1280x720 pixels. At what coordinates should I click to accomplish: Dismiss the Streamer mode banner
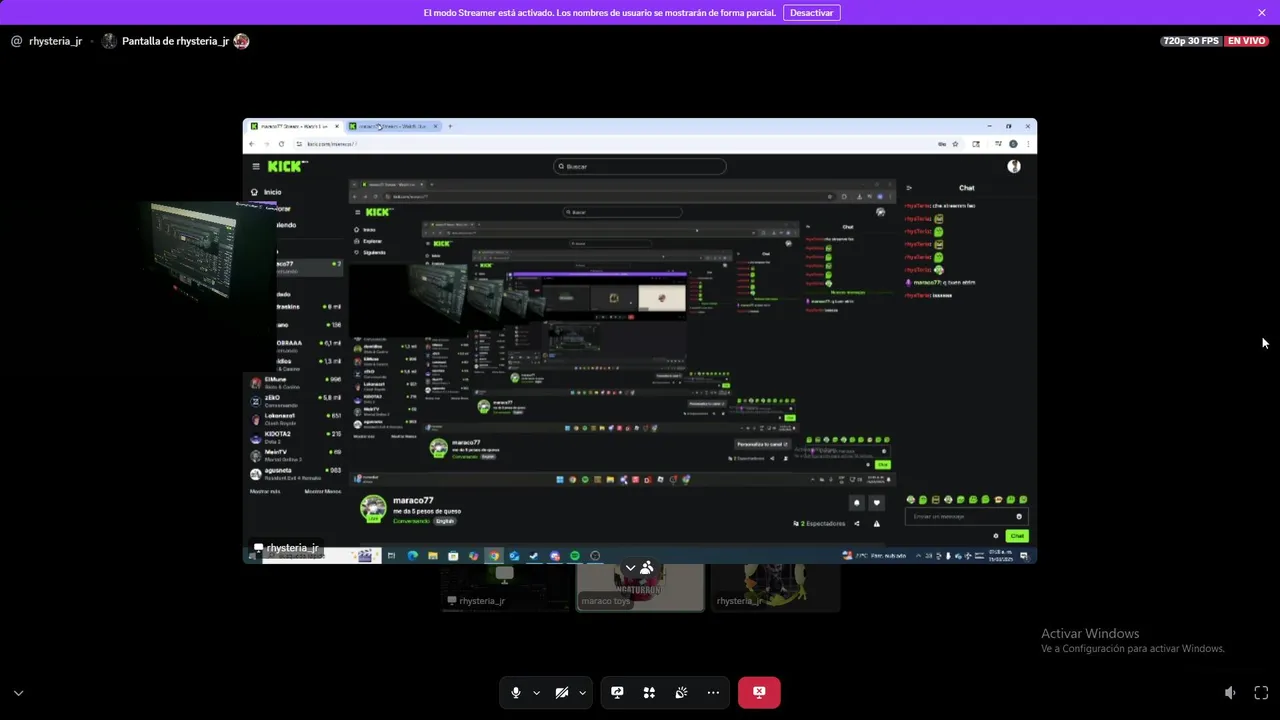[1262, 13]
